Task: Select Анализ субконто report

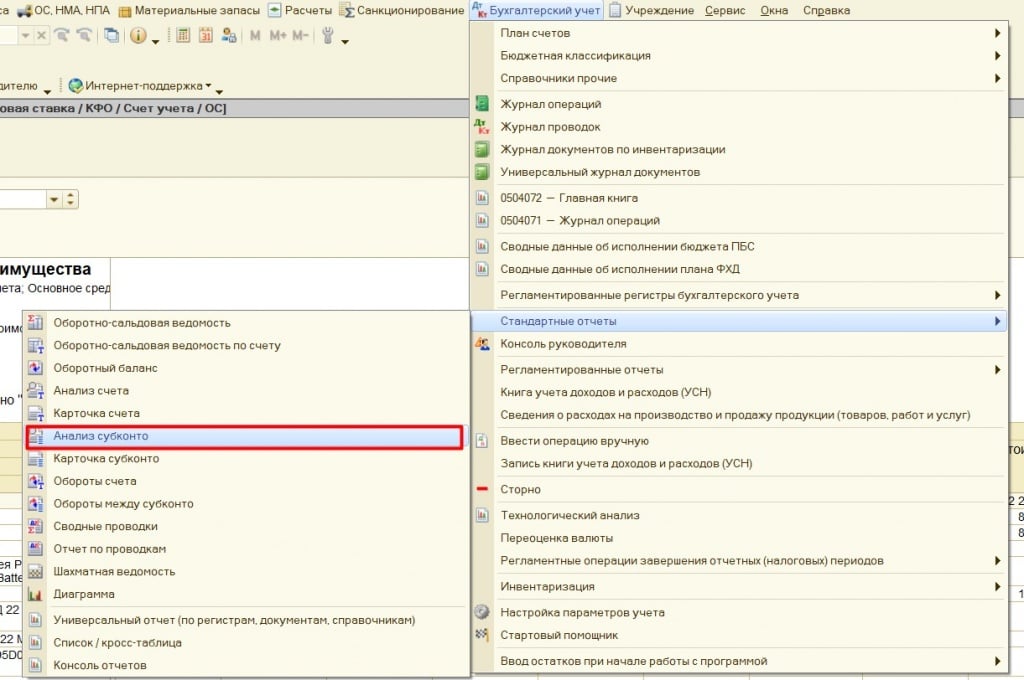Action: coord(101,436)
